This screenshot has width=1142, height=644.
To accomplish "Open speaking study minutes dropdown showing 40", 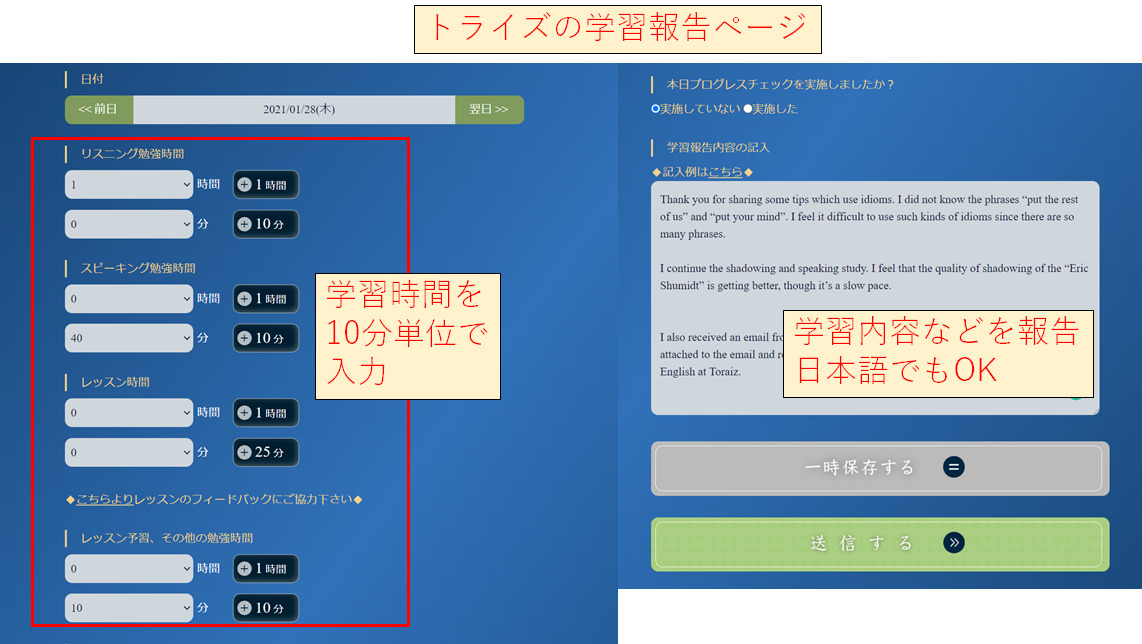I will click(x=129, y=338).
